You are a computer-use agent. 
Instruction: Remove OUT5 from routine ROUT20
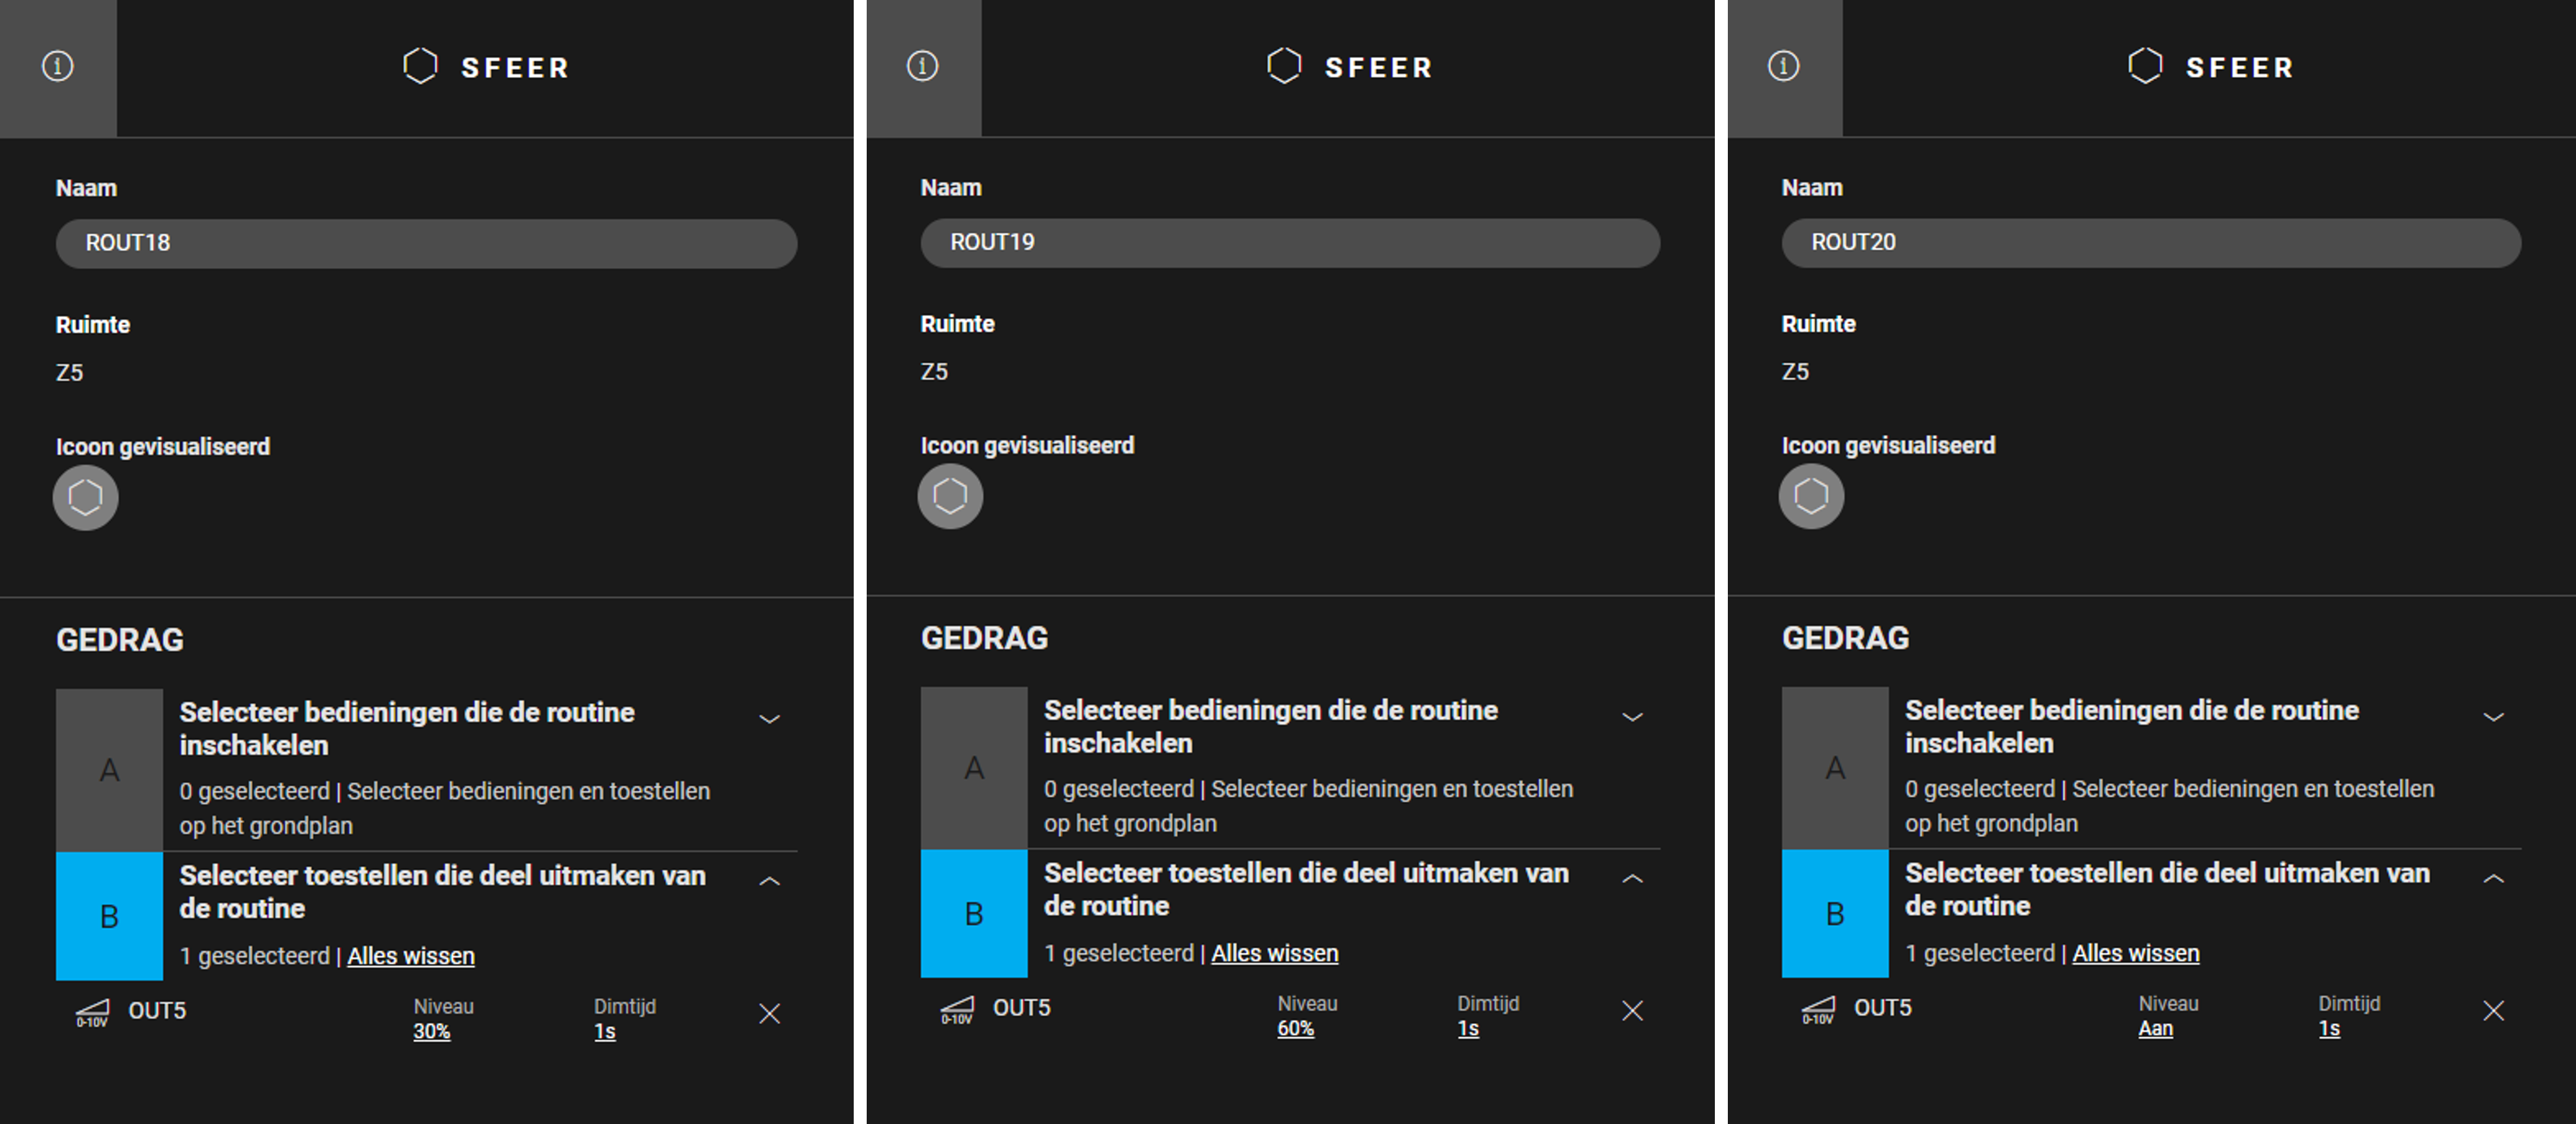(2493, 1011)
